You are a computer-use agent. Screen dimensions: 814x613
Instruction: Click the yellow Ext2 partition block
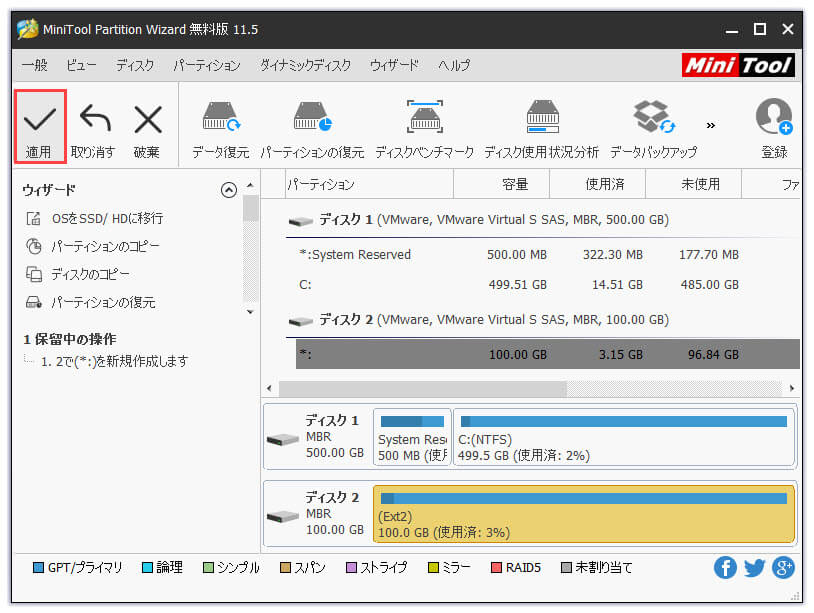pyautogui.click(x=583, y=511)
